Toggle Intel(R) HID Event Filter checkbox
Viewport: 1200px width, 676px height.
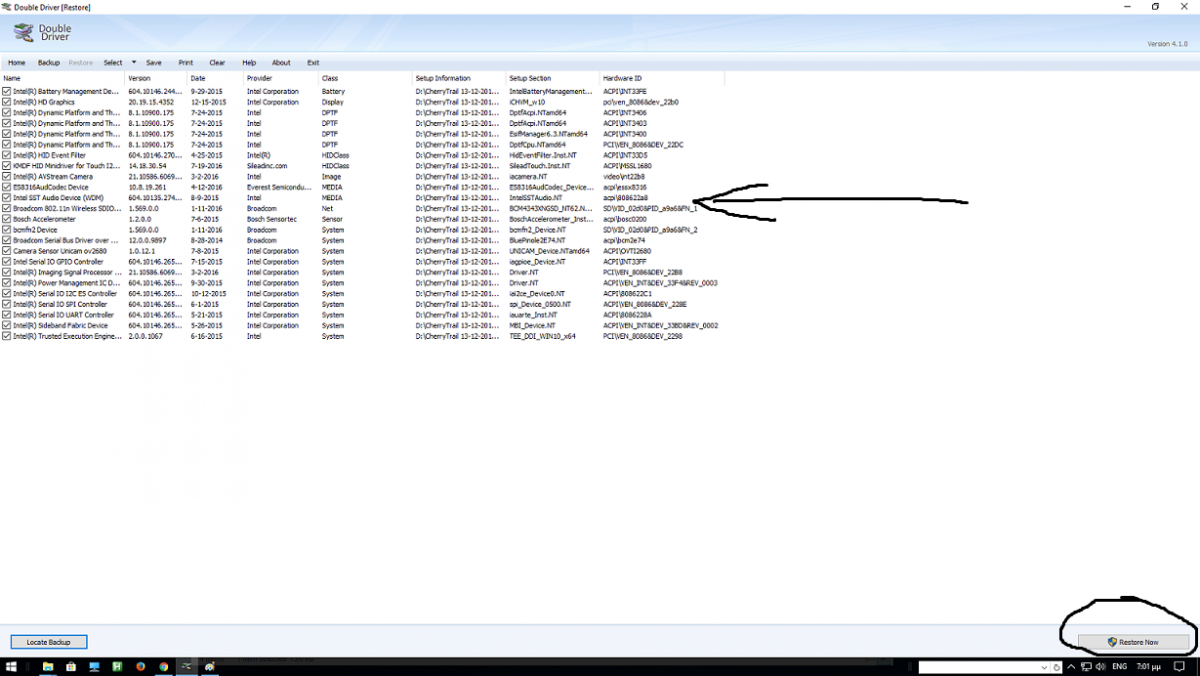(x=7, y=155)
